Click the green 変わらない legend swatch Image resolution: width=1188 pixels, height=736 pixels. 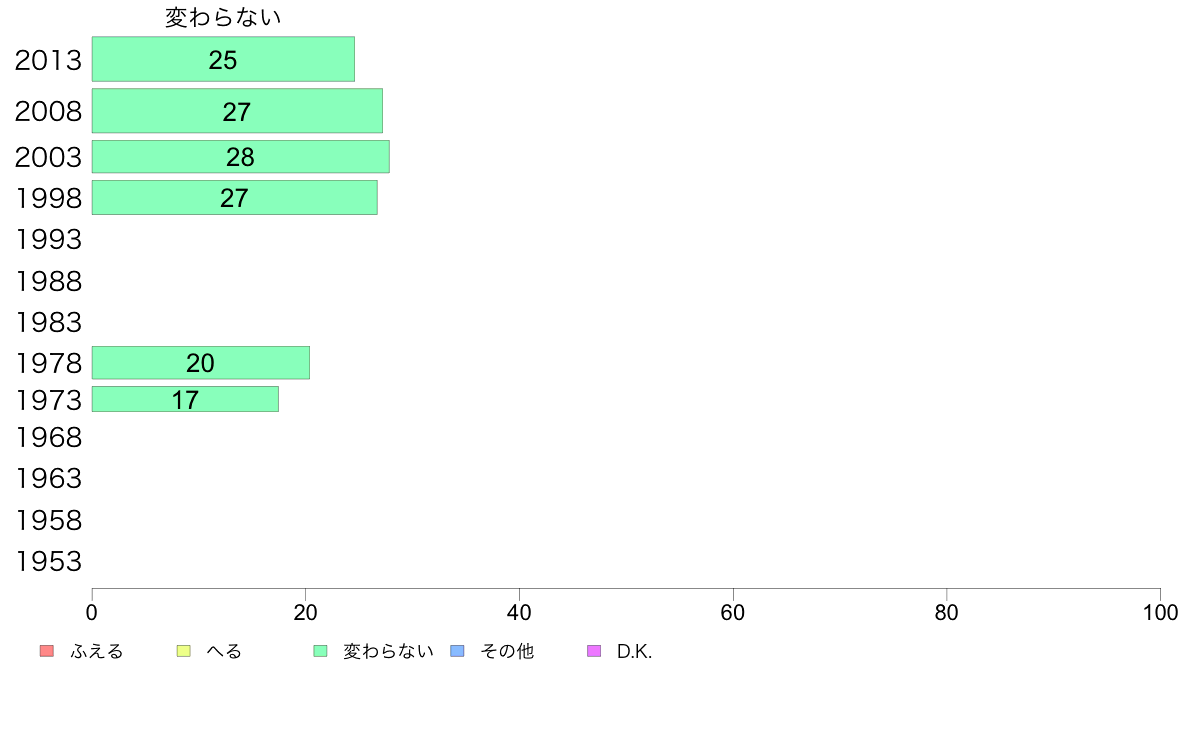click(x=320, y=651)
